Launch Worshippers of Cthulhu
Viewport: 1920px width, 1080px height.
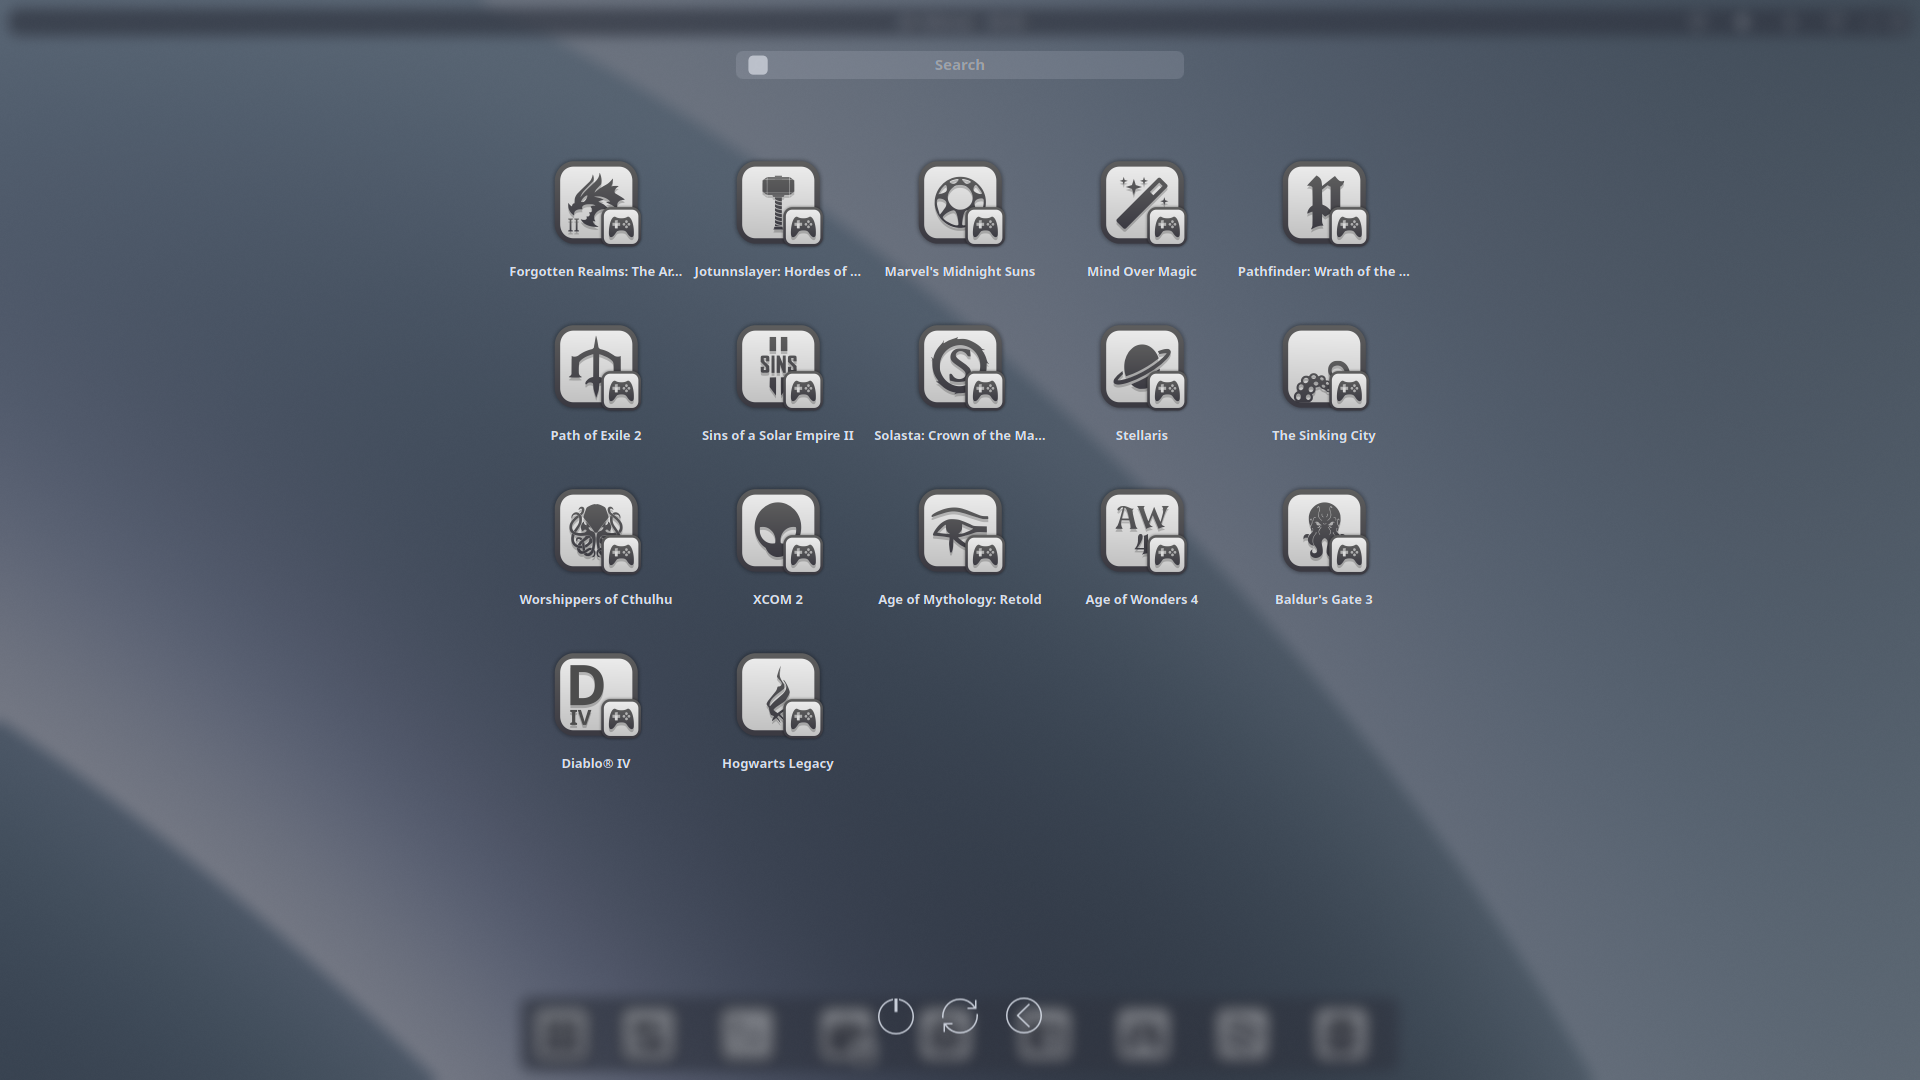tap(596, 531)
